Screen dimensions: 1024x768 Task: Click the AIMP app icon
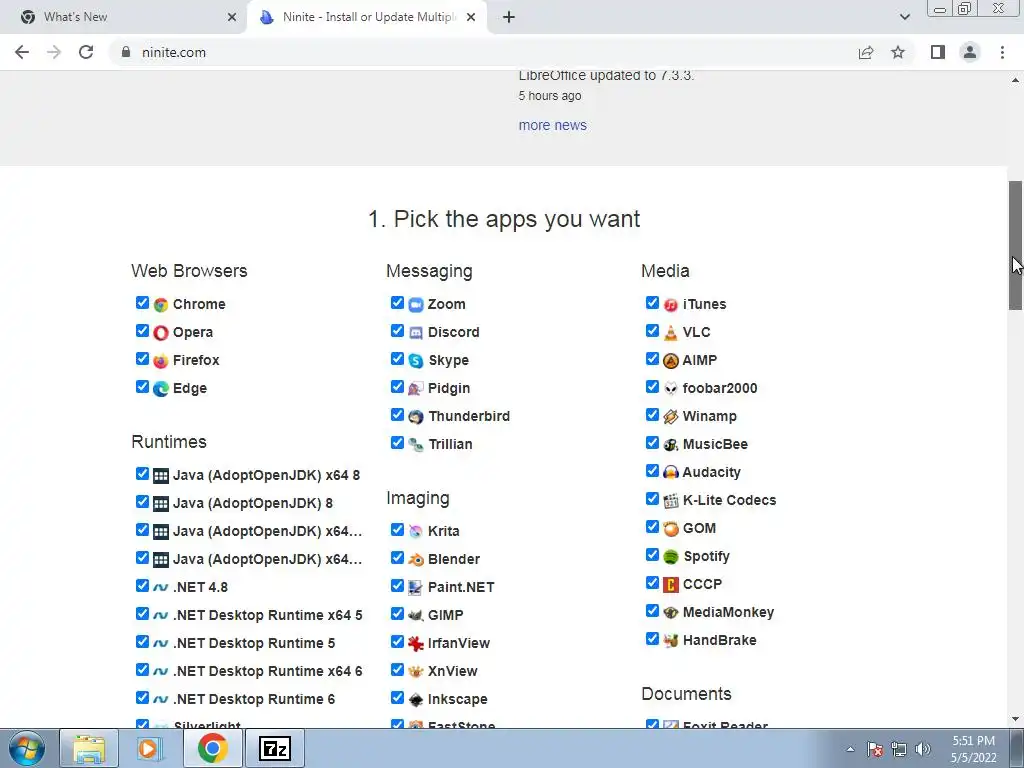coord(671,361)
